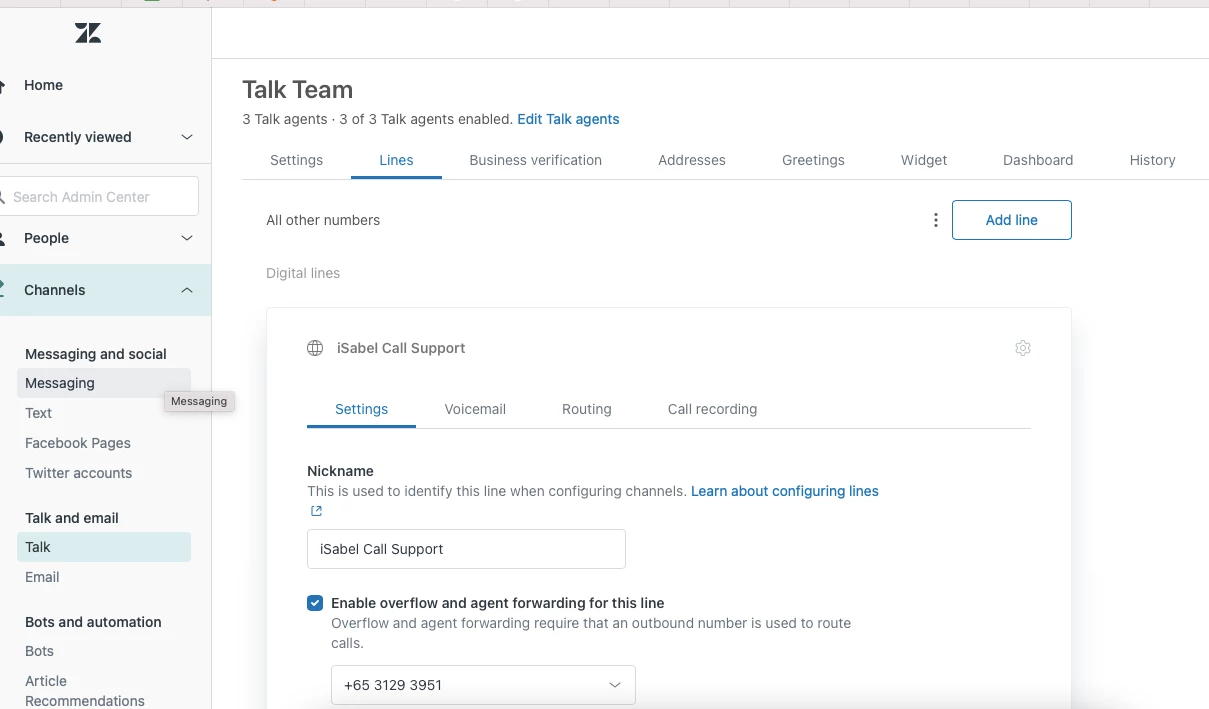Image resolution: width=1209 pixels, height=709 pixels.
Task: Select Talk under Talk and email
Action: point(103,547)
